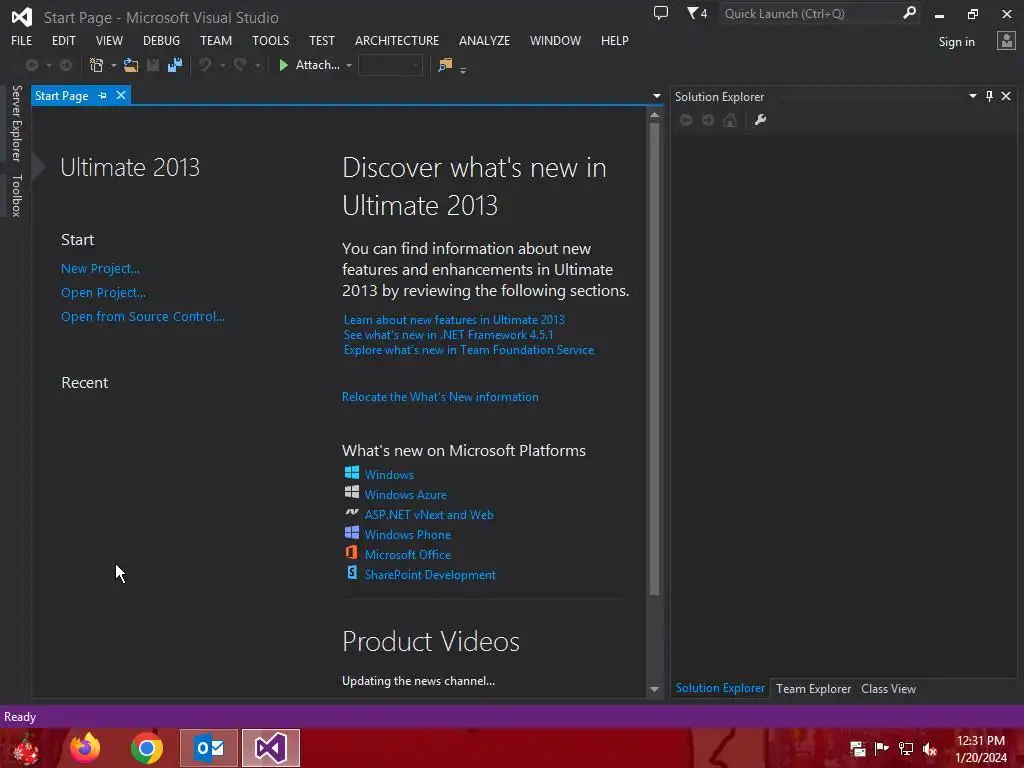Expand the Redo history dropdown
Viewport: 1024px width, 768px height.
pos(257,65)
